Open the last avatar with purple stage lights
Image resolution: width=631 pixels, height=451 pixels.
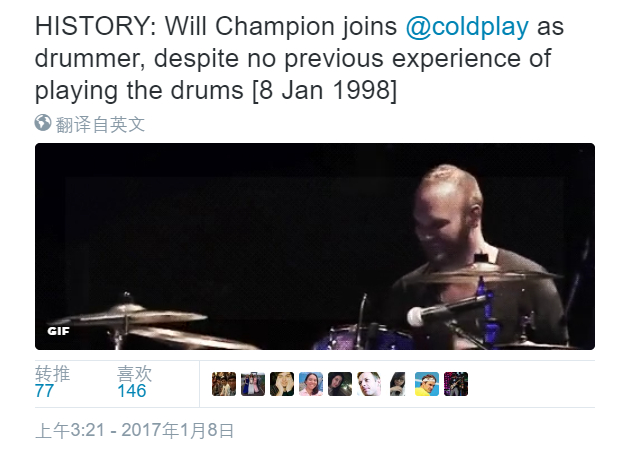point(456,384)
